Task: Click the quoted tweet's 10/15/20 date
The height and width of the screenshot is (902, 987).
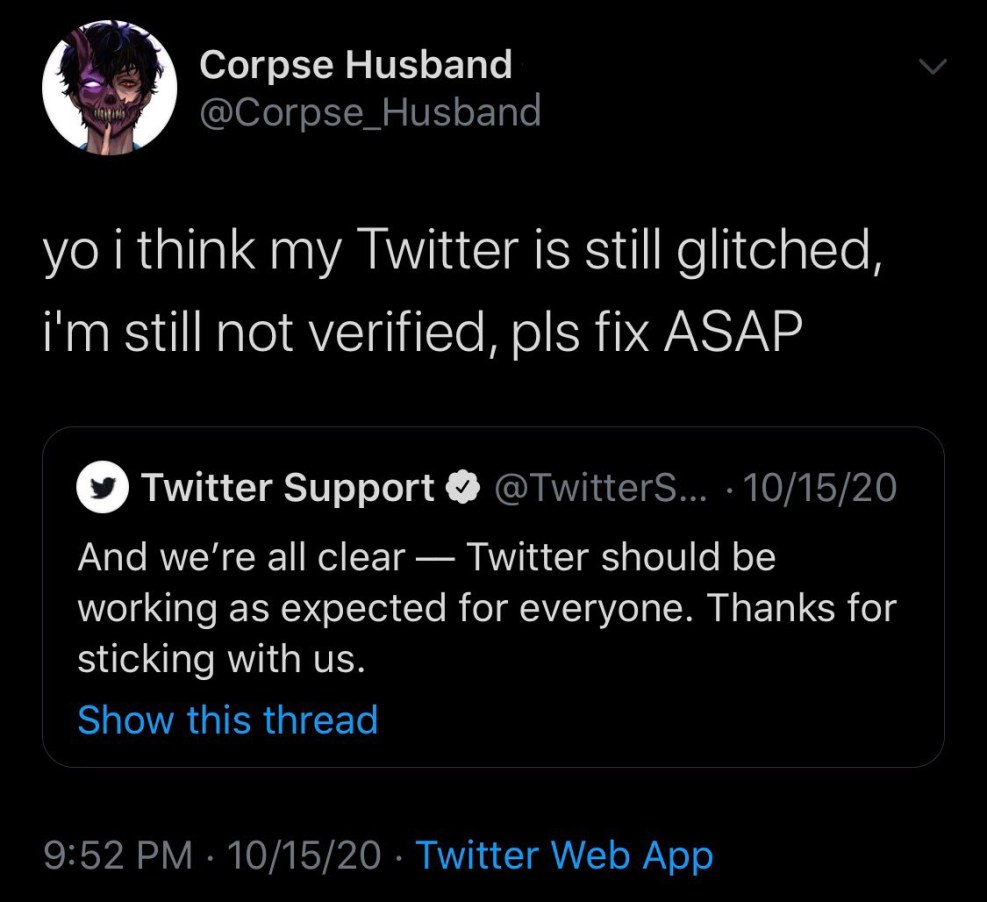Action: (821, 488)
